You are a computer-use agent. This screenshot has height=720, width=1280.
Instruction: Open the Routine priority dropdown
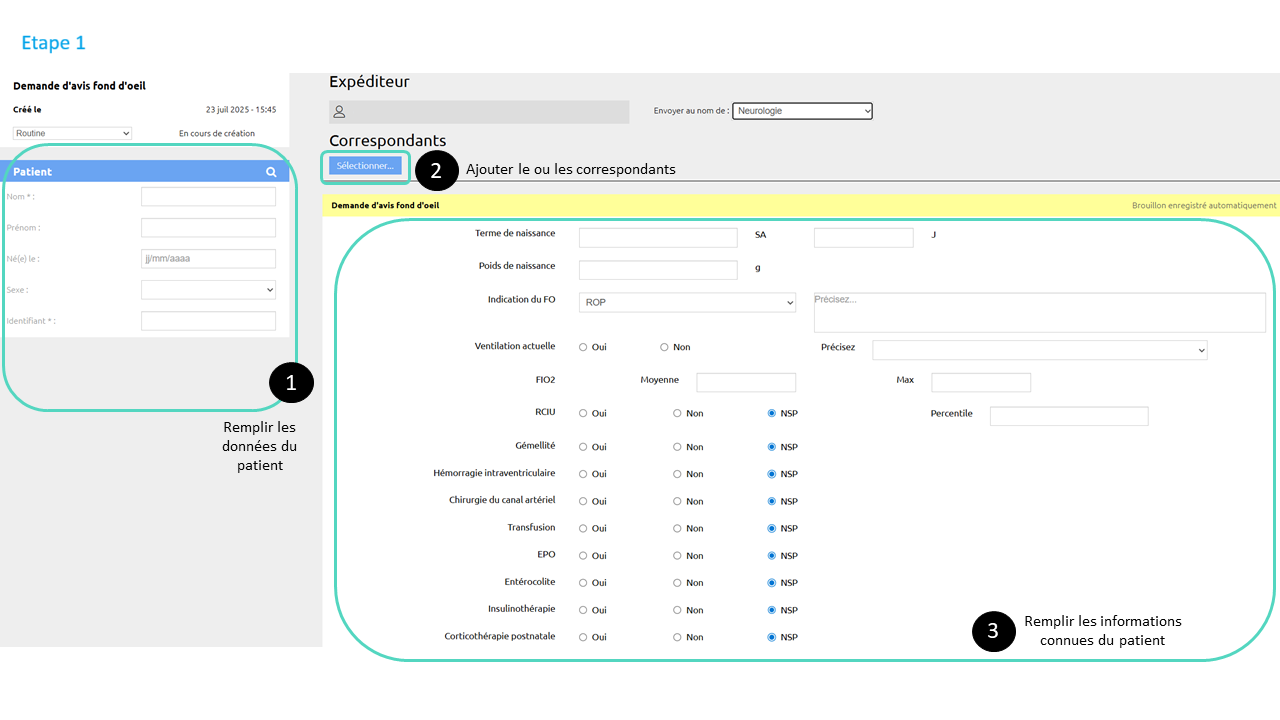pyautogui.click(x=72, y=133)
